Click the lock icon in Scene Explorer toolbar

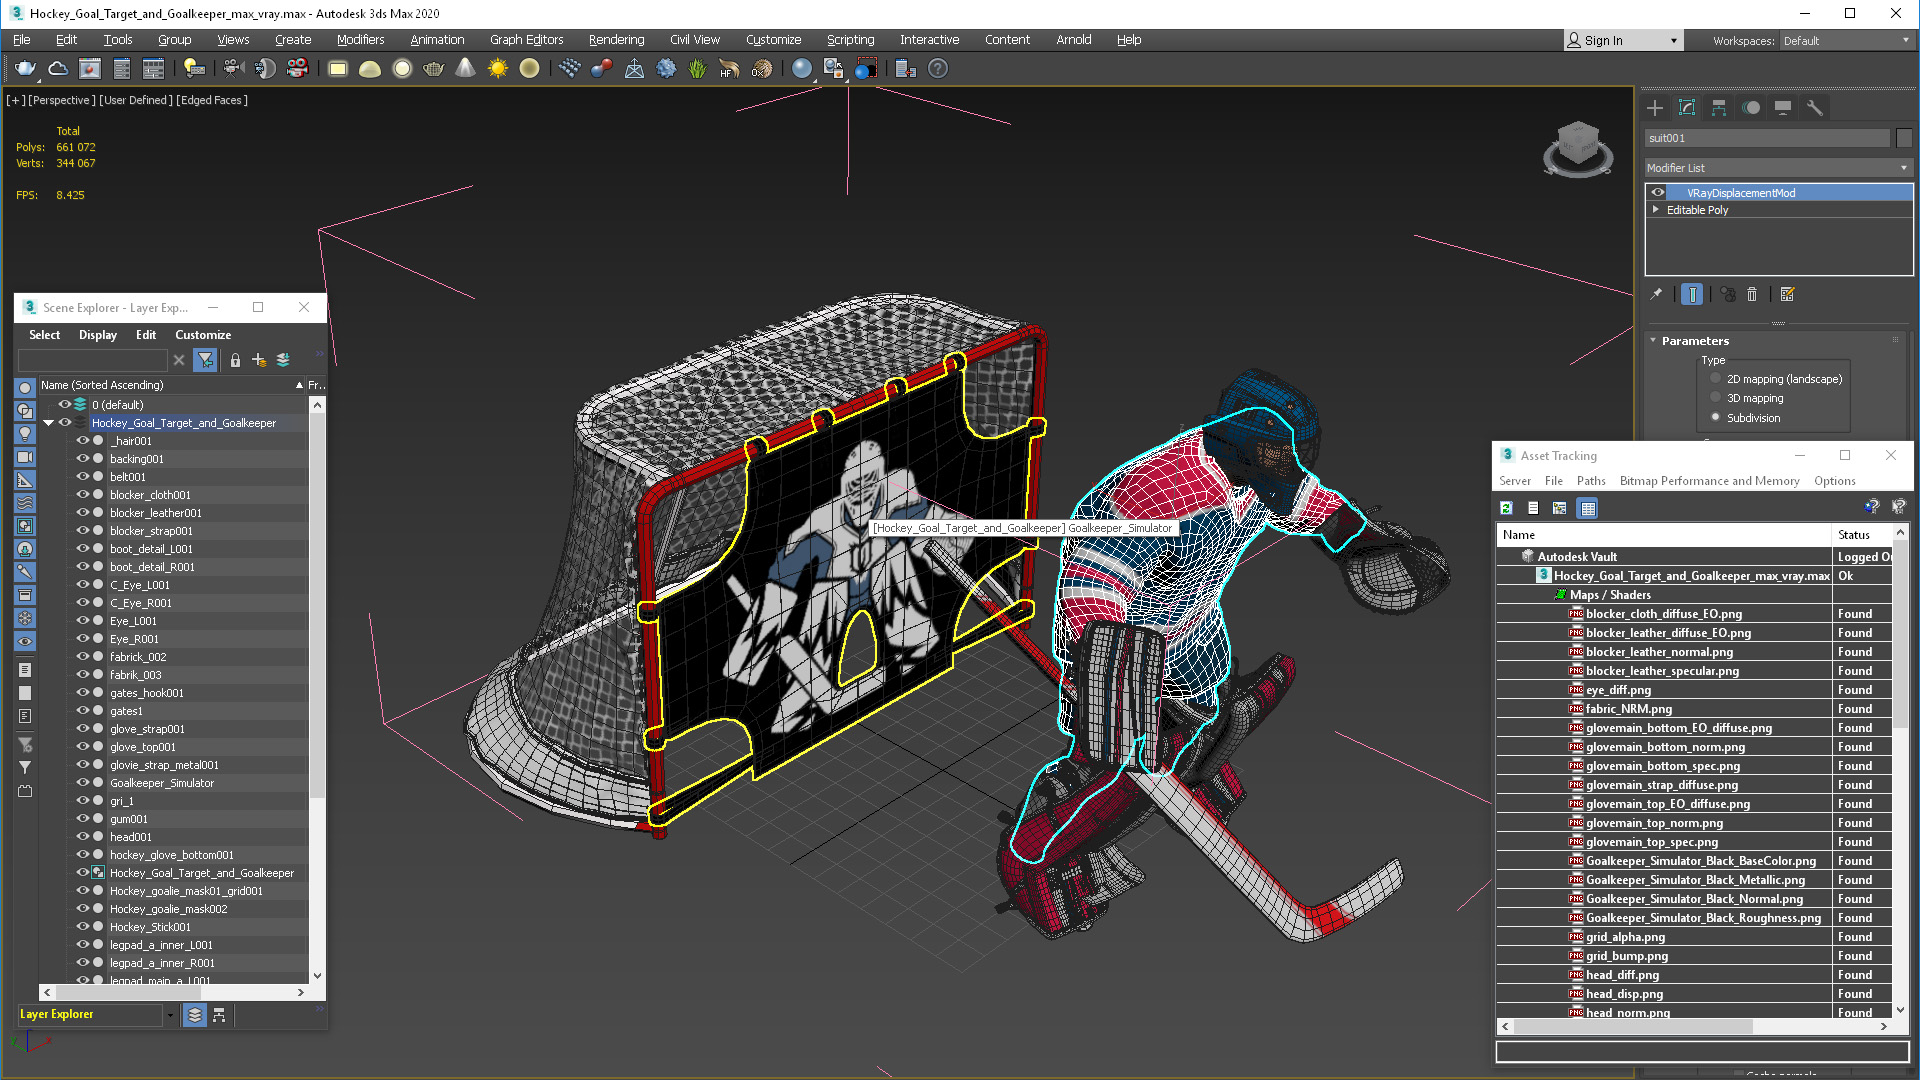click(235, 360)
